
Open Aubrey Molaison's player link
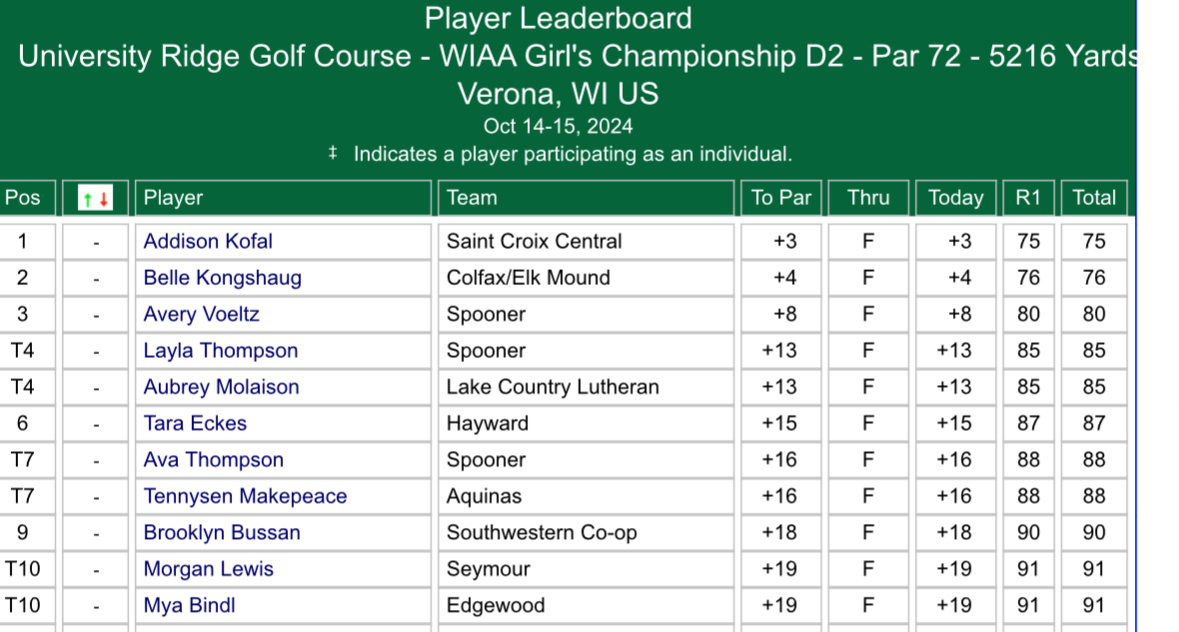221,387
